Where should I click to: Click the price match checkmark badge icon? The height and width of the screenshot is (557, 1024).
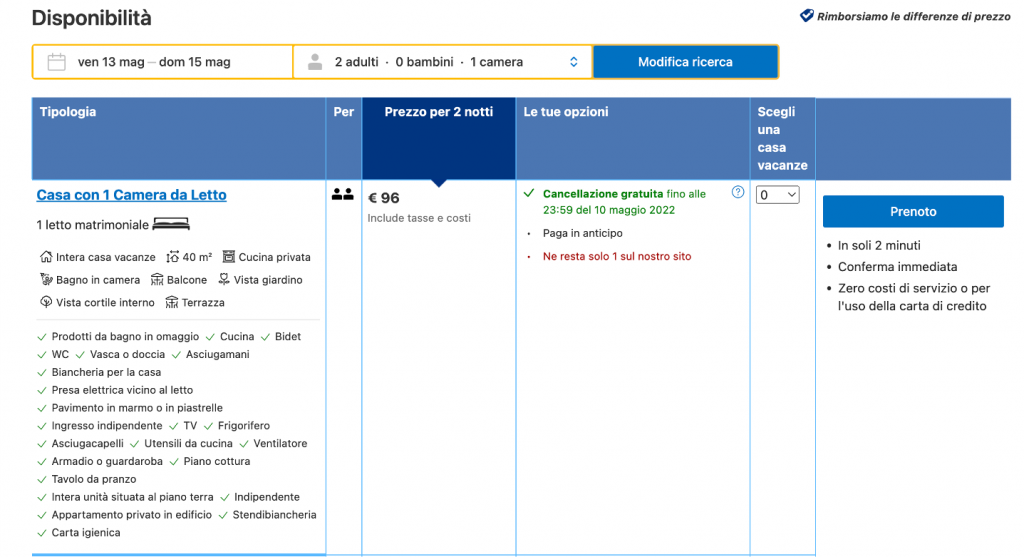pos(806,16)
